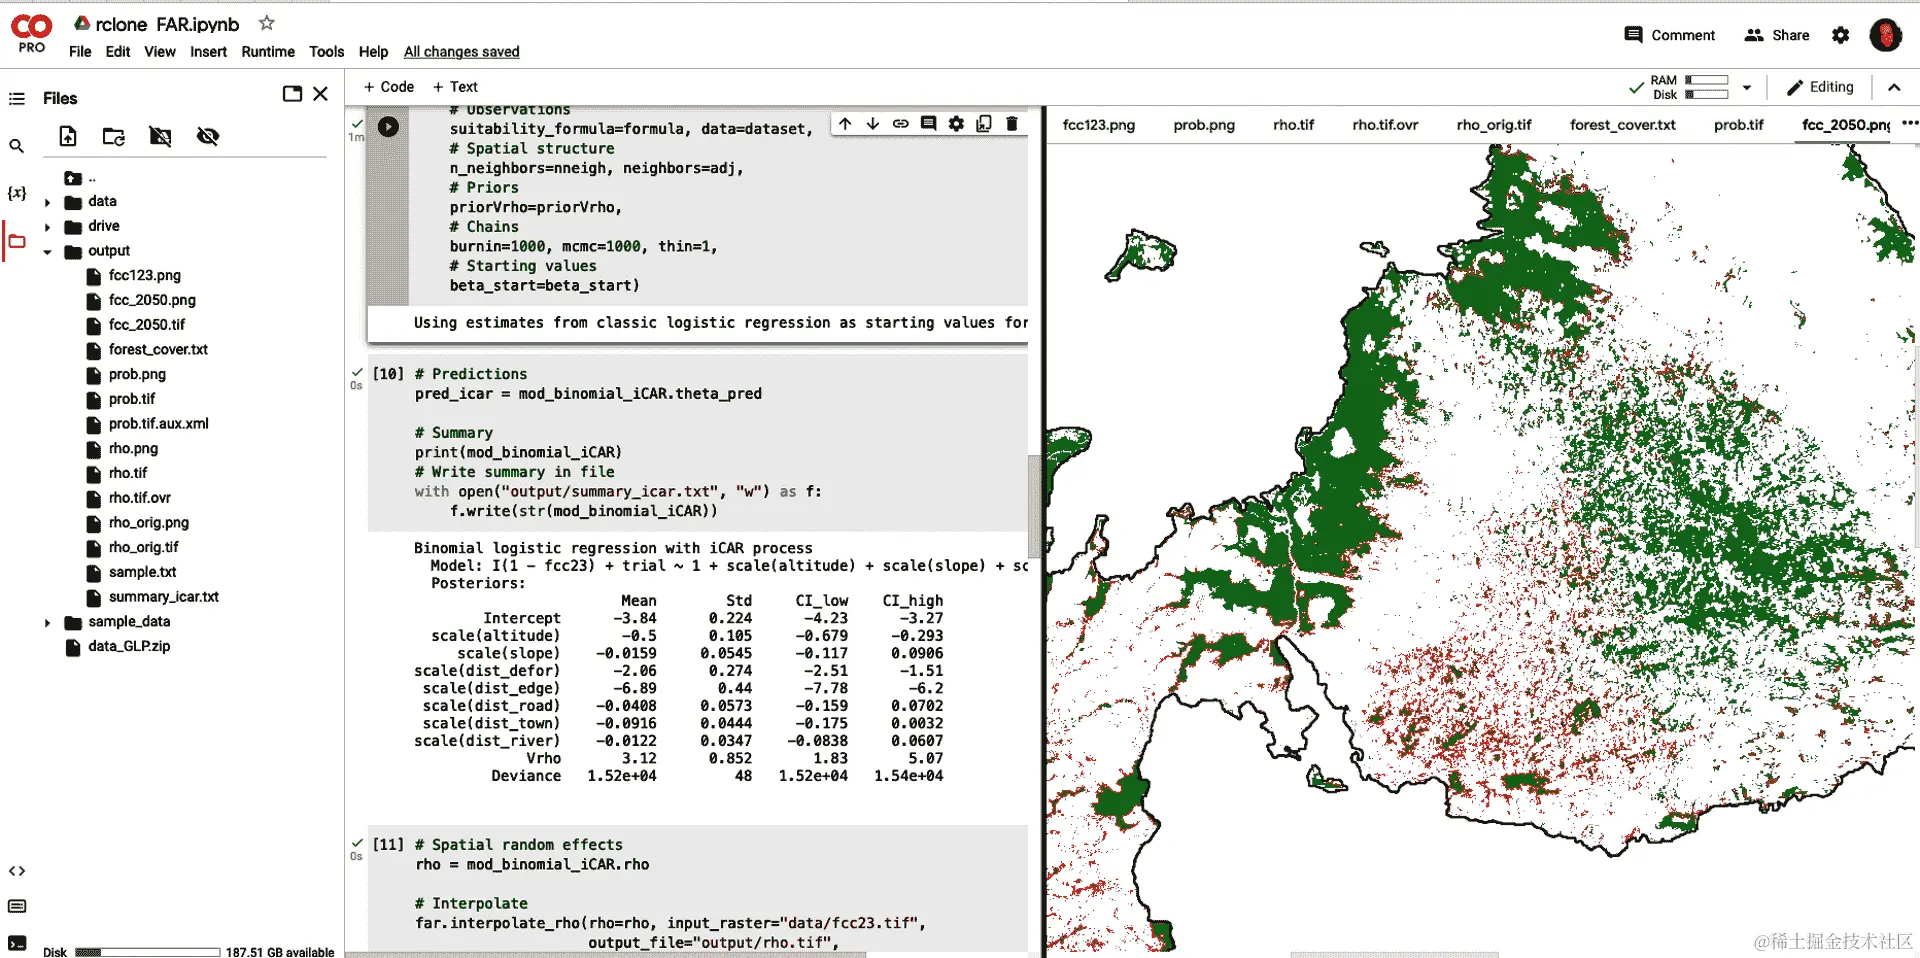The height and width of the screenshot is (958, 1920).
Task: Move cell up arrow
Action: tap(845, 124)
